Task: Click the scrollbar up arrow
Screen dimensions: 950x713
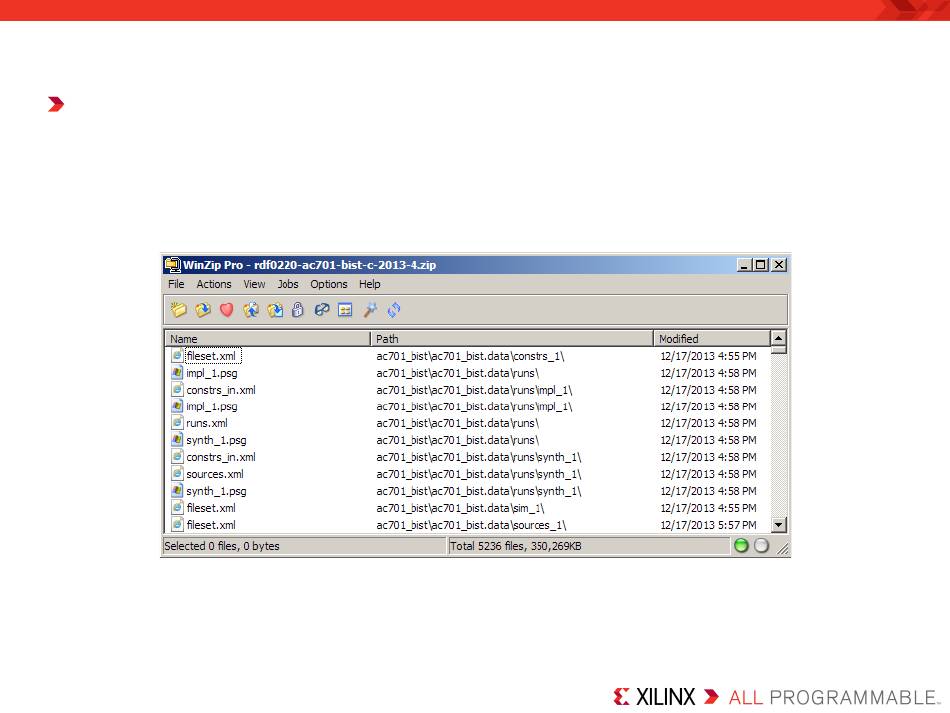Action: pos(779,338)
